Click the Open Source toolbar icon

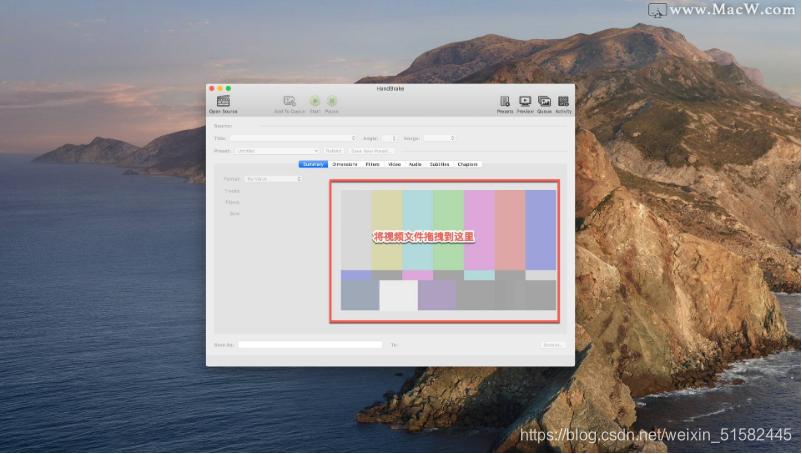pos(223,102)
